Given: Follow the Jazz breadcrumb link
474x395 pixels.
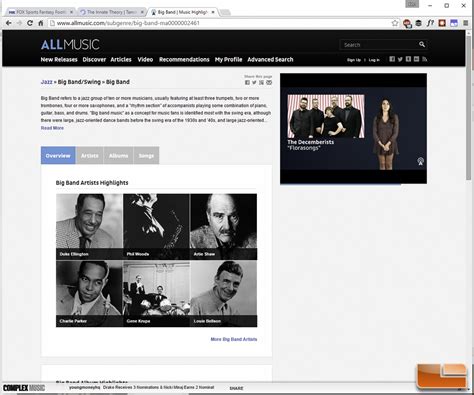Looking at the screenshot, I should (46, 82).
